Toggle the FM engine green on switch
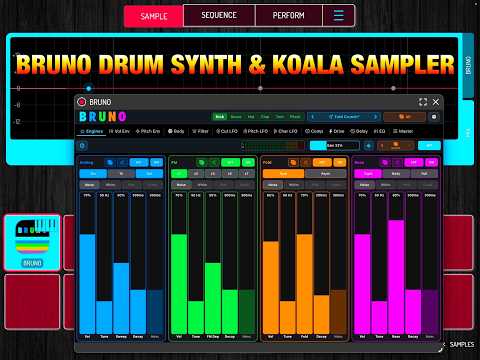The width and height of the screenshot is (480, 360). (x=248, y=163)
